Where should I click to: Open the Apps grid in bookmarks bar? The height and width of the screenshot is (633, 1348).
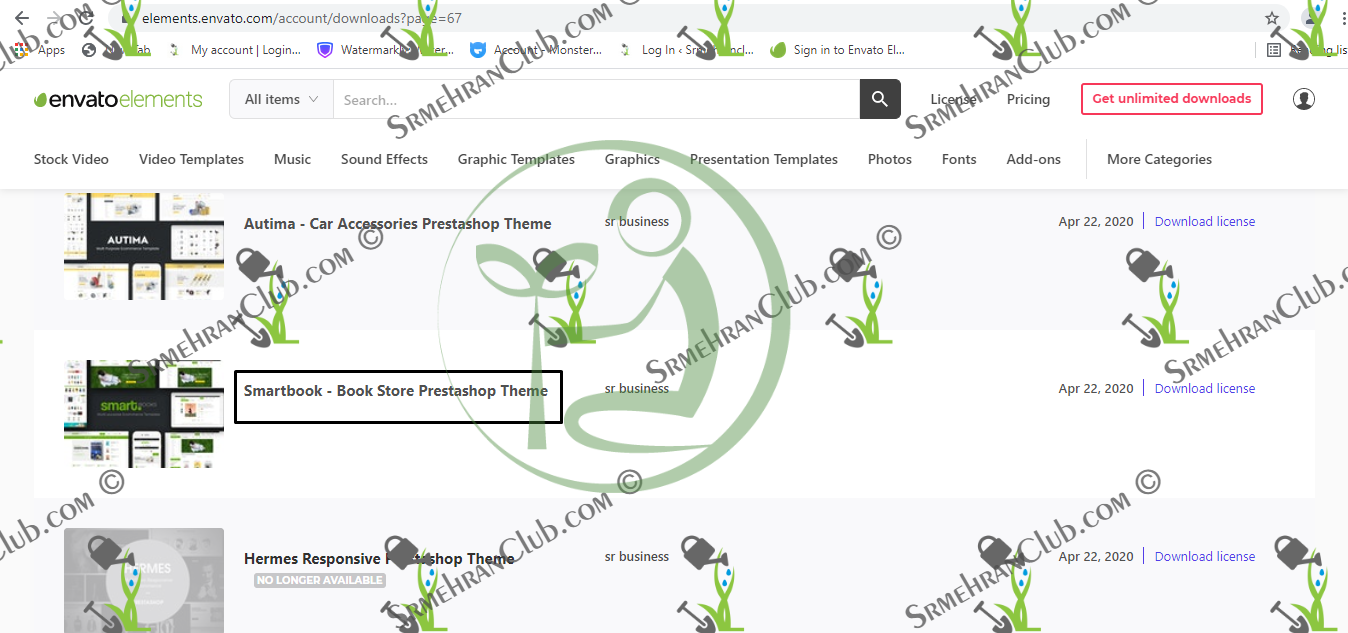click(40, 50)
